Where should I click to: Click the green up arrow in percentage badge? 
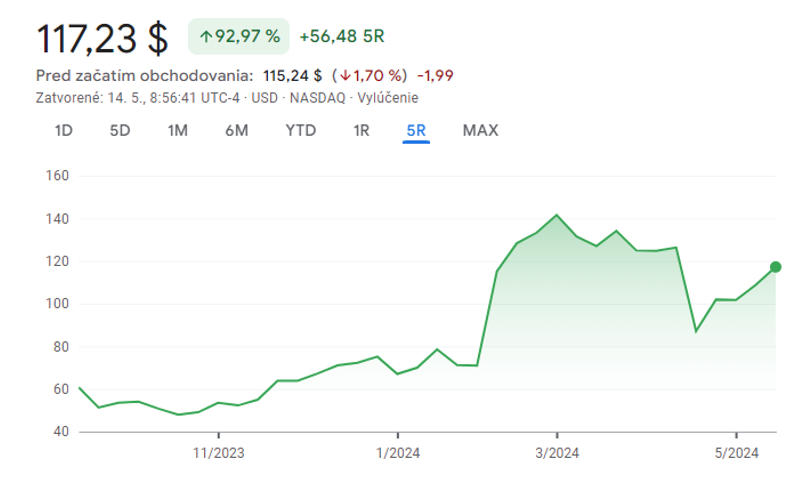[x=206, y=37]
